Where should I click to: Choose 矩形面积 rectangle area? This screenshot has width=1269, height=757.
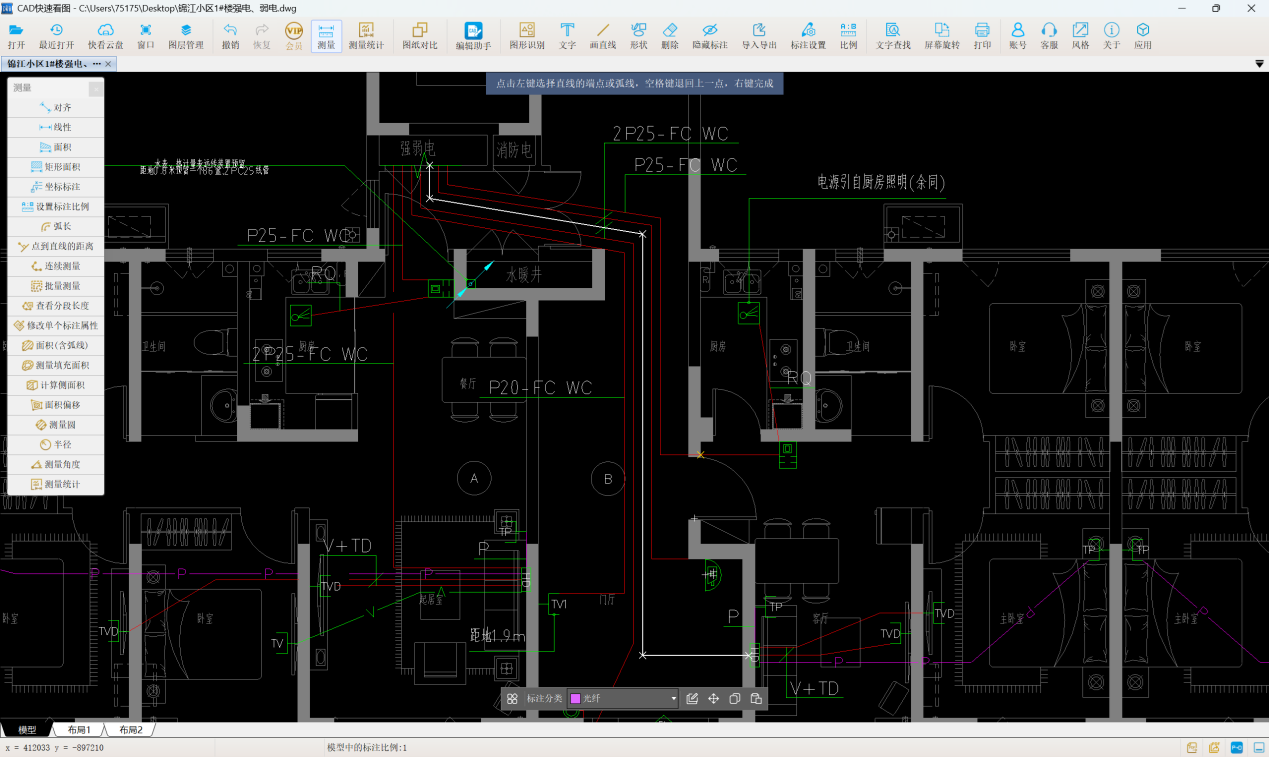pyautogui.click(x=56, y=167)
